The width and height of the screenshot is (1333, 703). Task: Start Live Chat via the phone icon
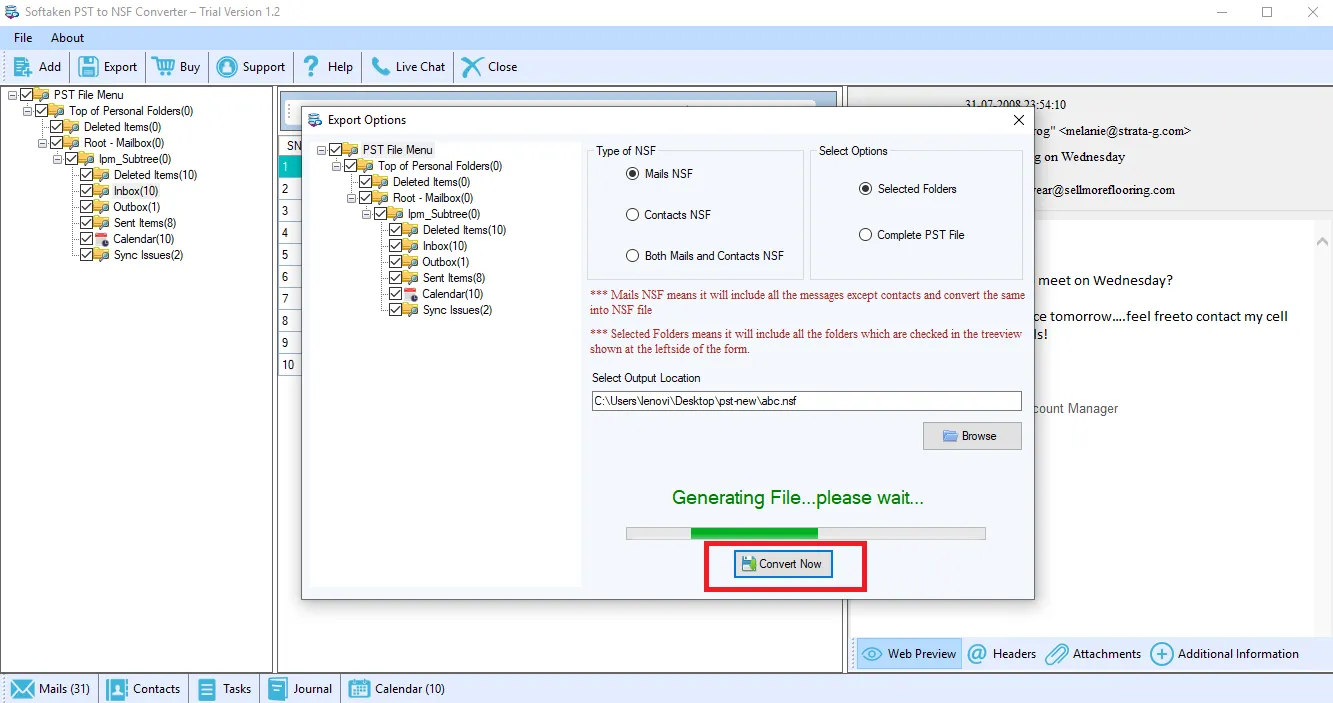[380, 67]
